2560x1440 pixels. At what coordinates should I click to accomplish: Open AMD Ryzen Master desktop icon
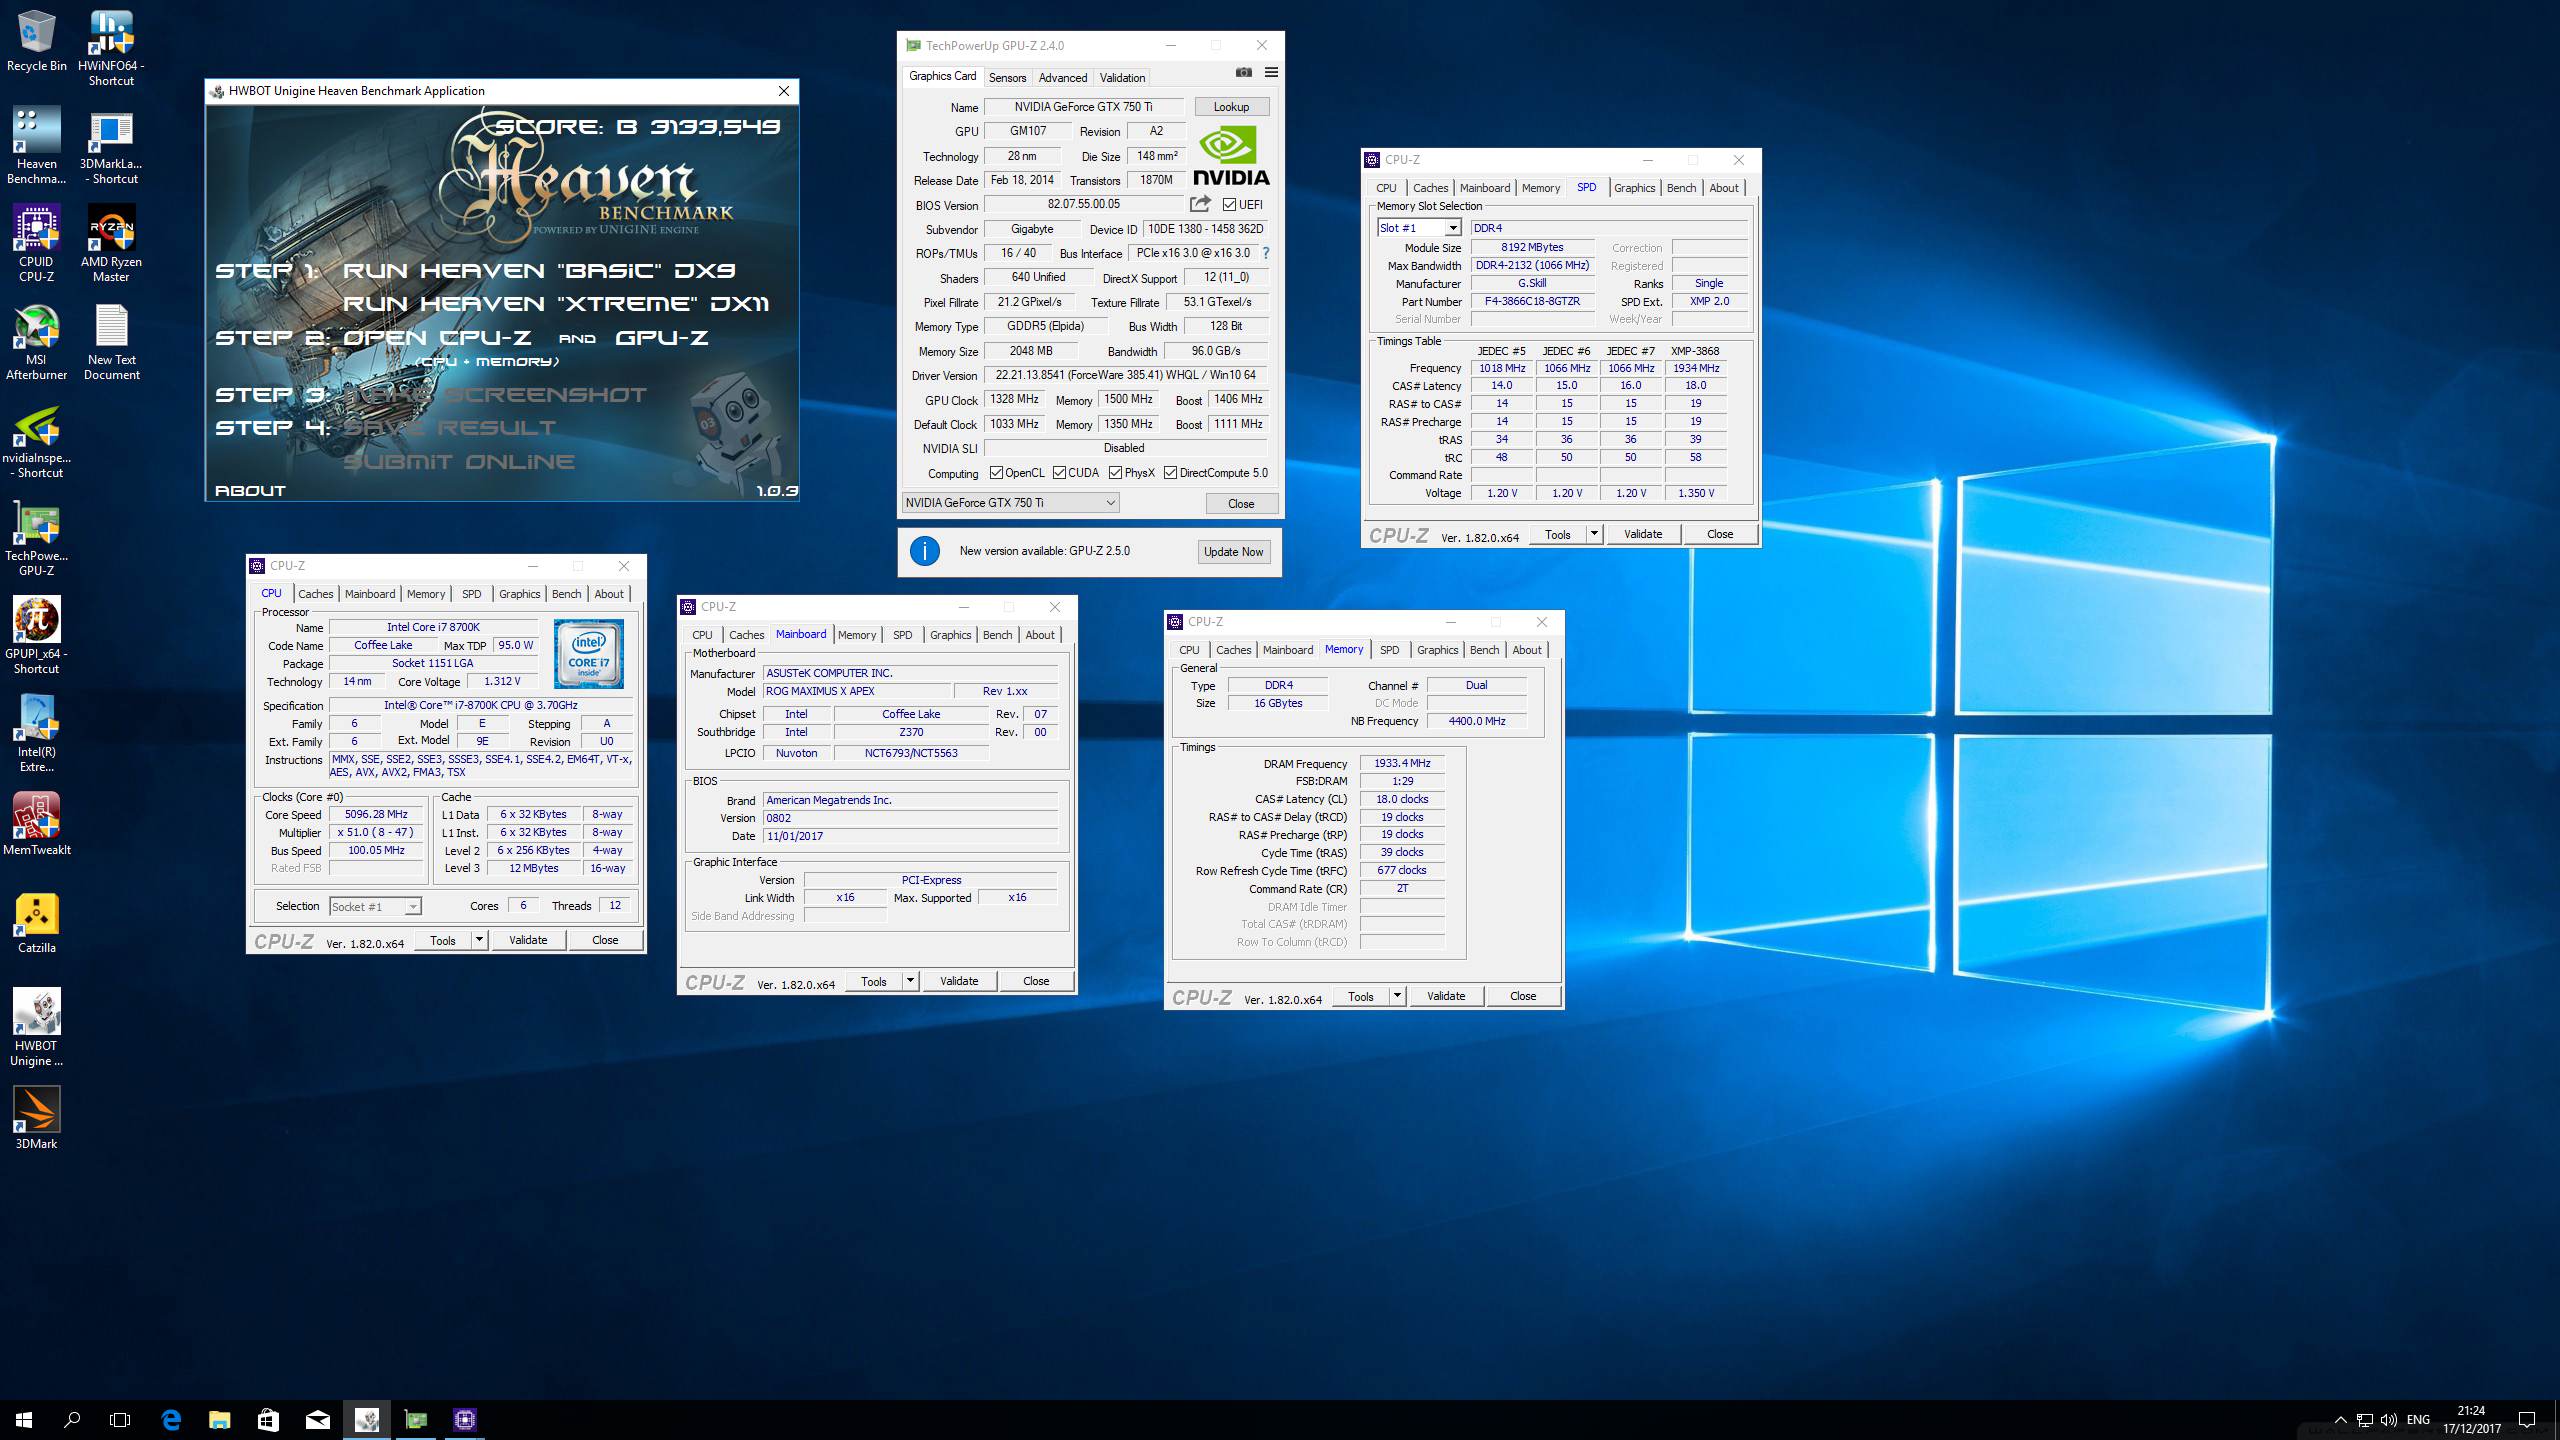coord(111,244)
